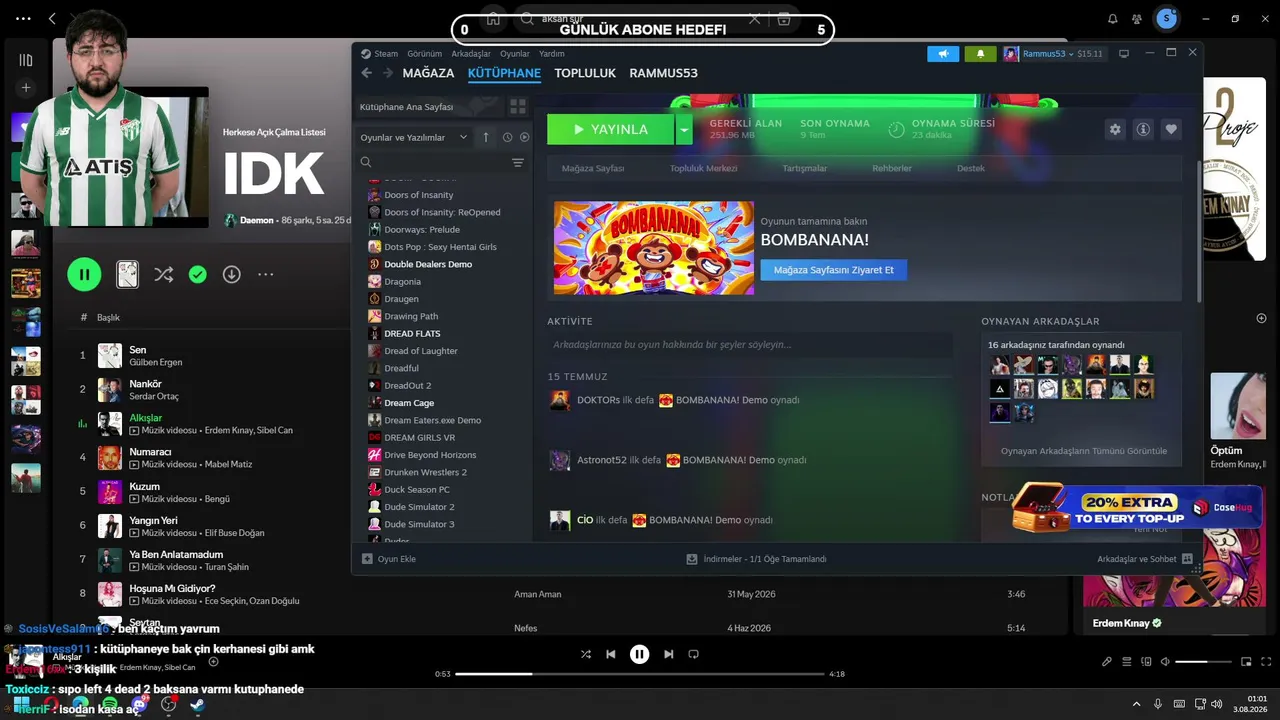Show ready-to-play games icon in Steam library

tap(524, 137)
